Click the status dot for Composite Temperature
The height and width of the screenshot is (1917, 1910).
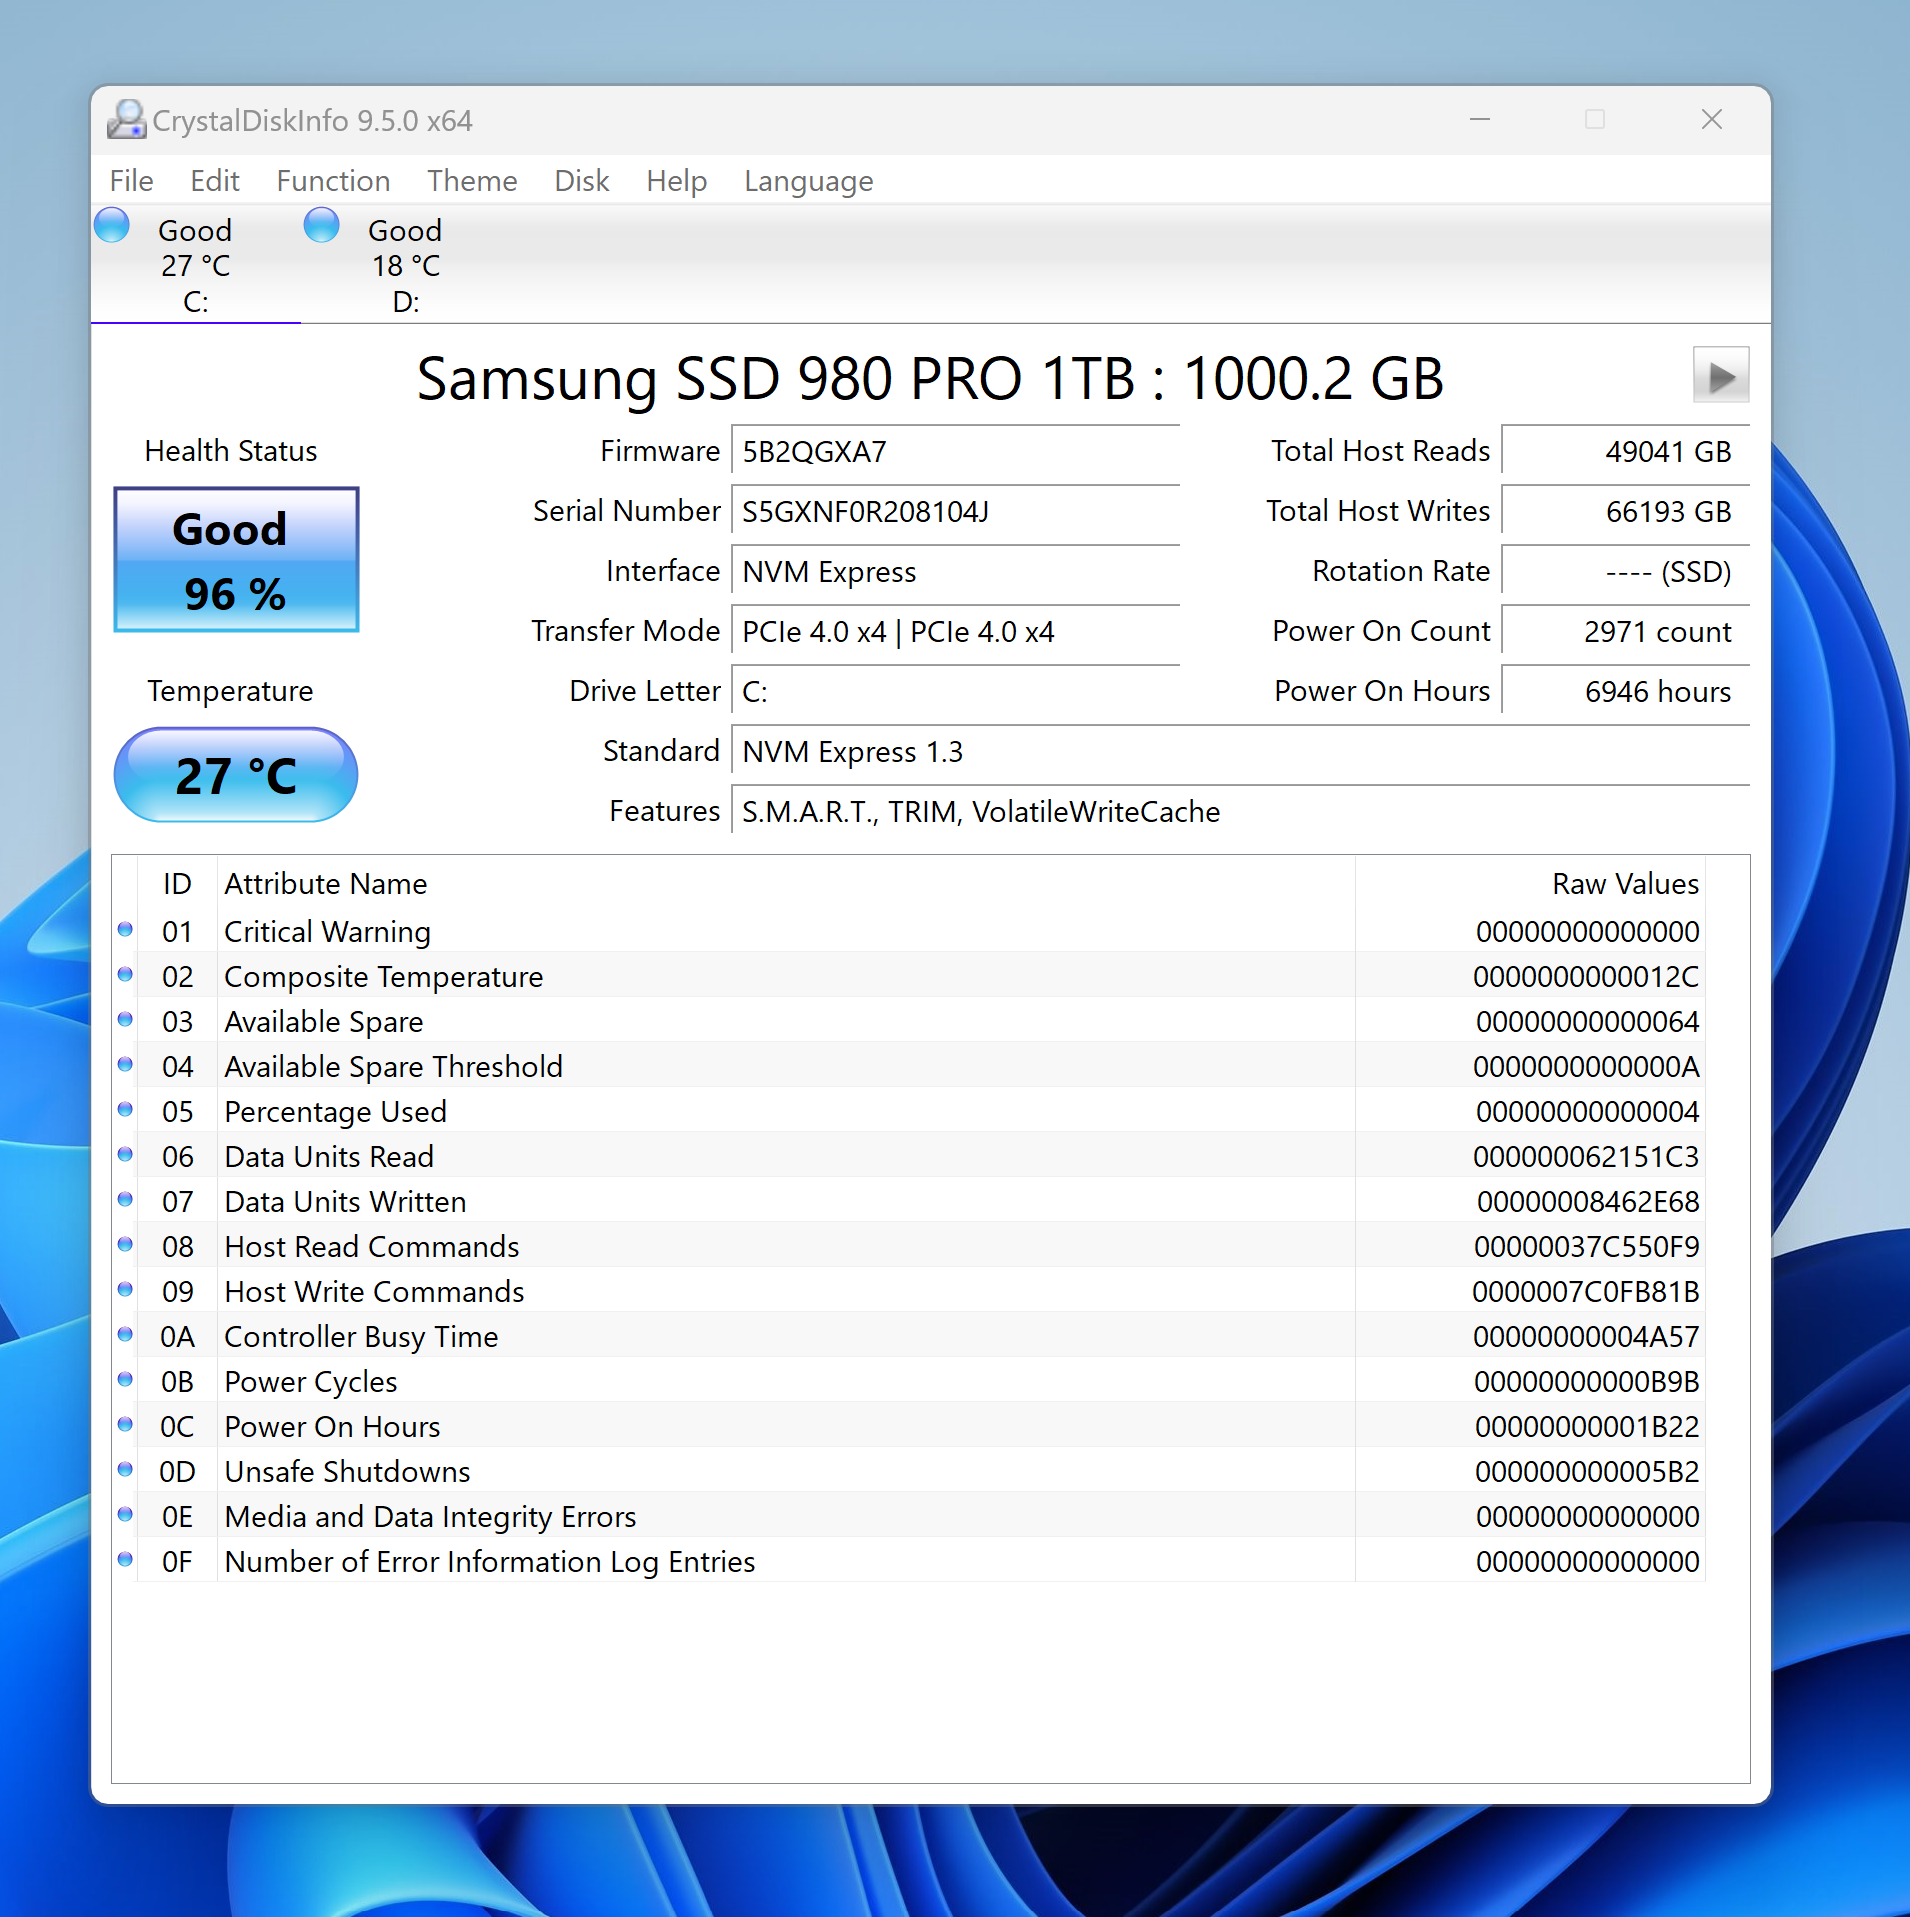(125, 975)
